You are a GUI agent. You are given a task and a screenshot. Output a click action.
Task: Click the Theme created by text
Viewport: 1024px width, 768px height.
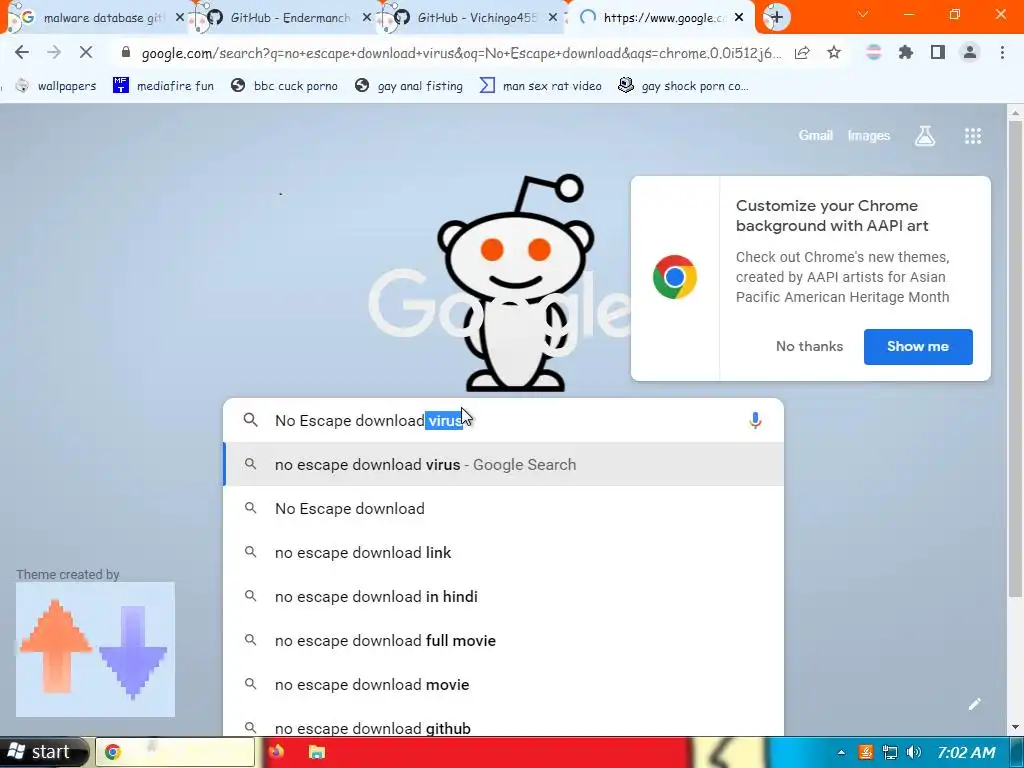point(68,575)
